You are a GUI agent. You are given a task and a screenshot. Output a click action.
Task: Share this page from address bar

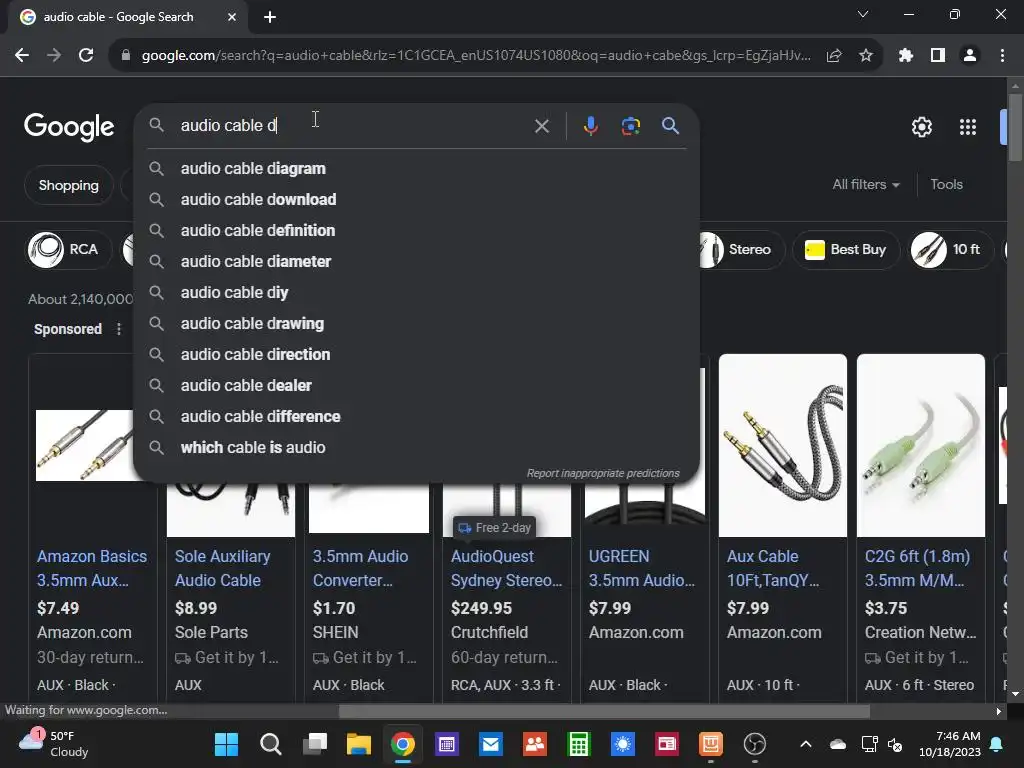[x=834, y=56]
